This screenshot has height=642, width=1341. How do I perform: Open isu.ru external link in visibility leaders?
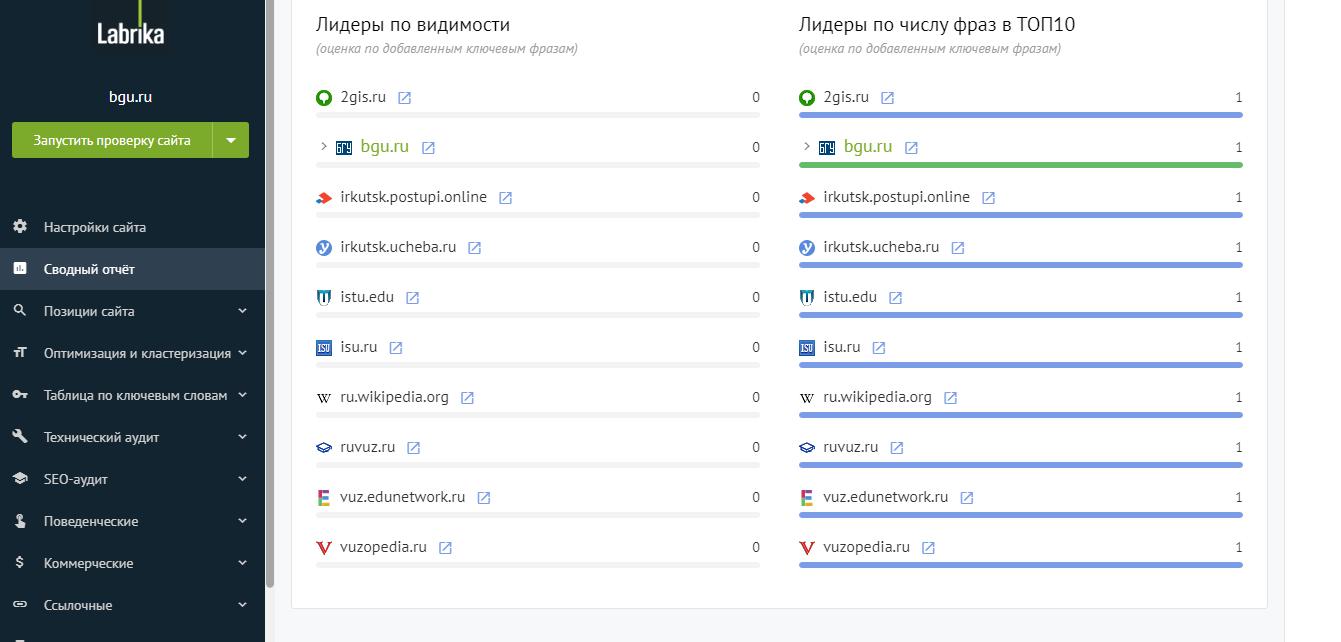point(396,348)
